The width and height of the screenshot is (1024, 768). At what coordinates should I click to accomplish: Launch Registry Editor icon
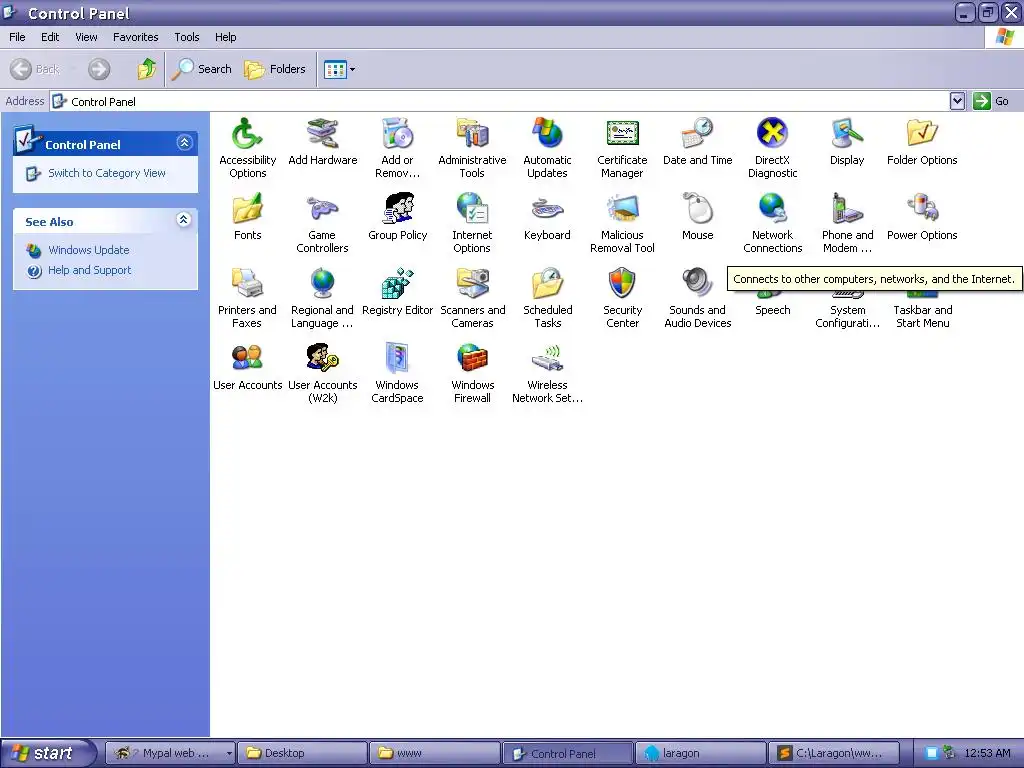tap(398, 284)
